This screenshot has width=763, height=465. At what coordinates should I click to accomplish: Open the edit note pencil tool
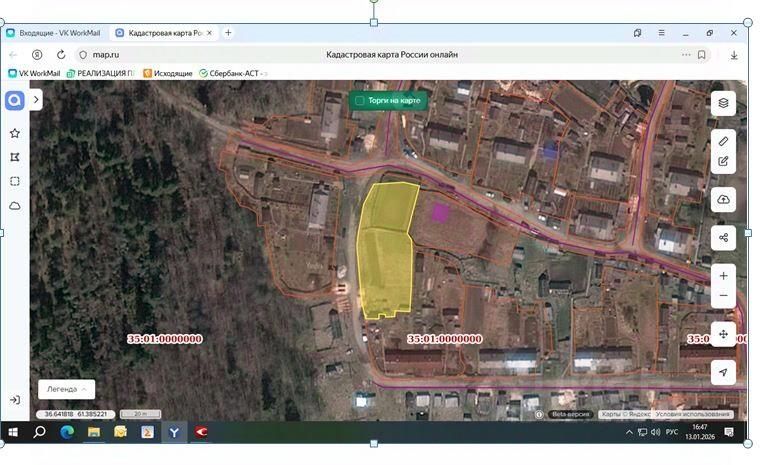click(723, 161)
